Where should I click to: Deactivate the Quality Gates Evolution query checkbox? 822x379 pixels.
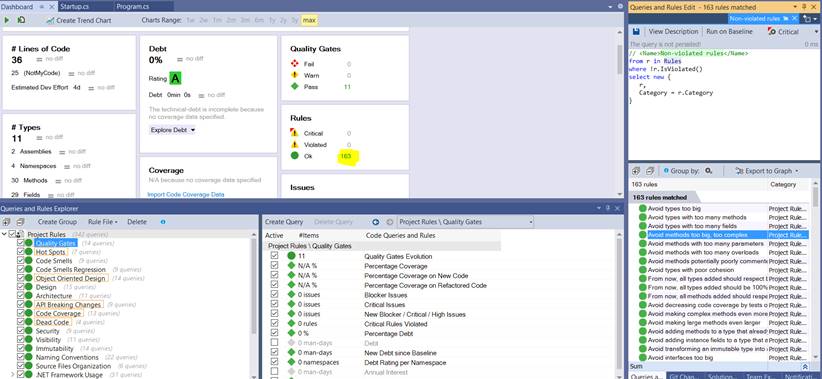coord(274,256)
